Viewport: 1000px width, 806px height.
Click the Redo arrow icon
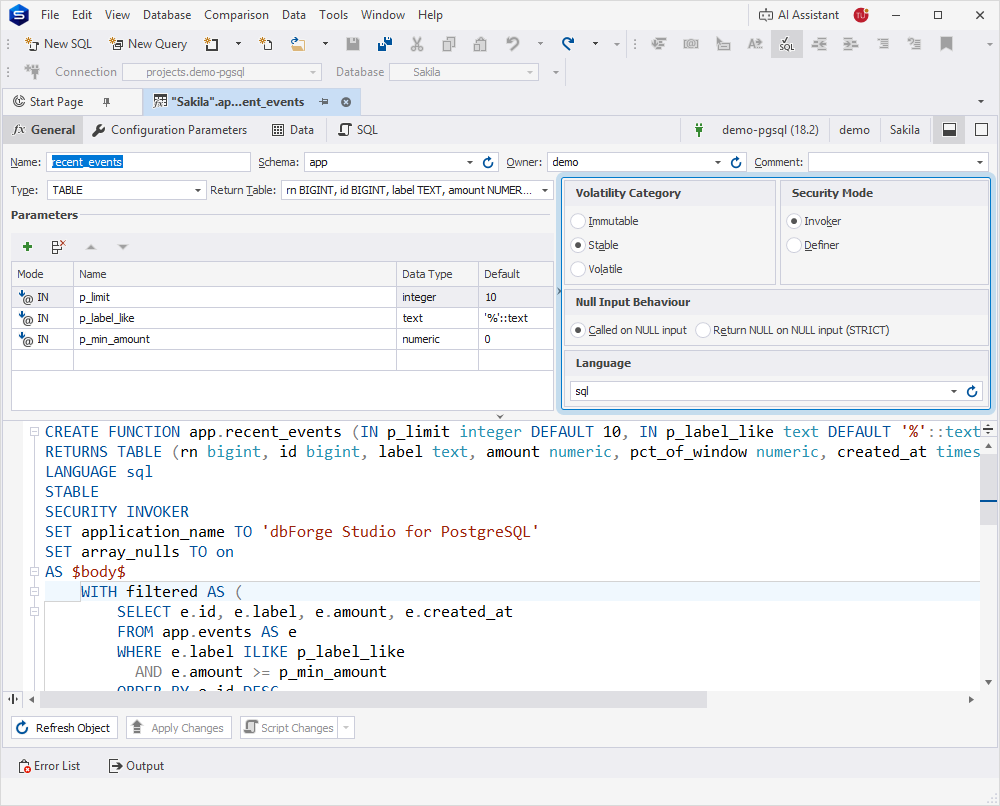click(568, 44)
